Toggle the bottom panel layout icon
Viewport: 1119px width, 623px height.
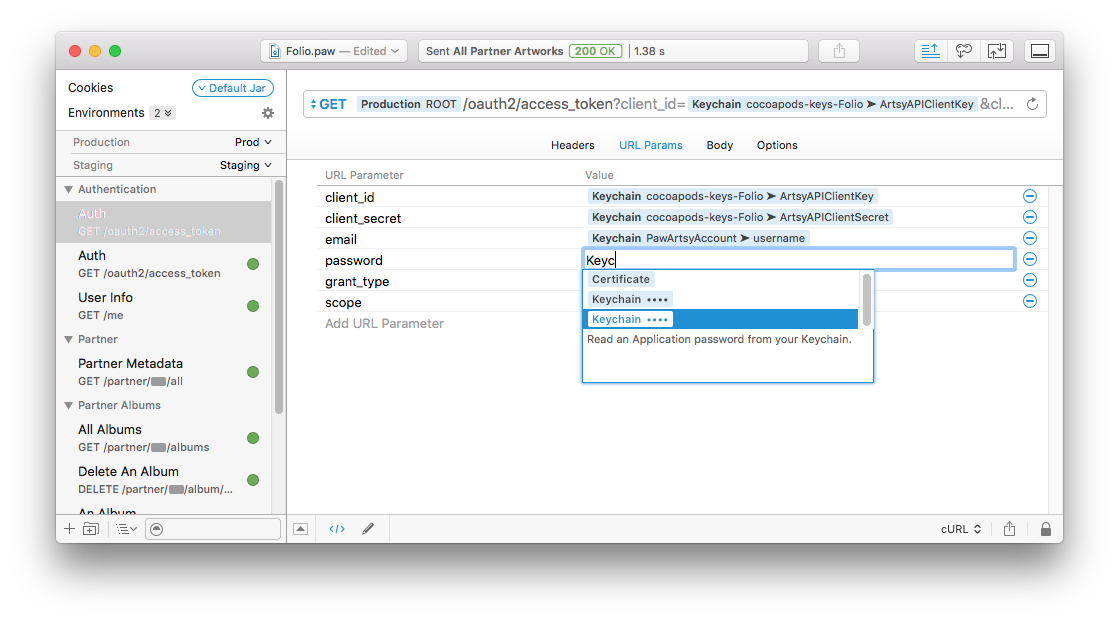click(x=1040, y=51)
